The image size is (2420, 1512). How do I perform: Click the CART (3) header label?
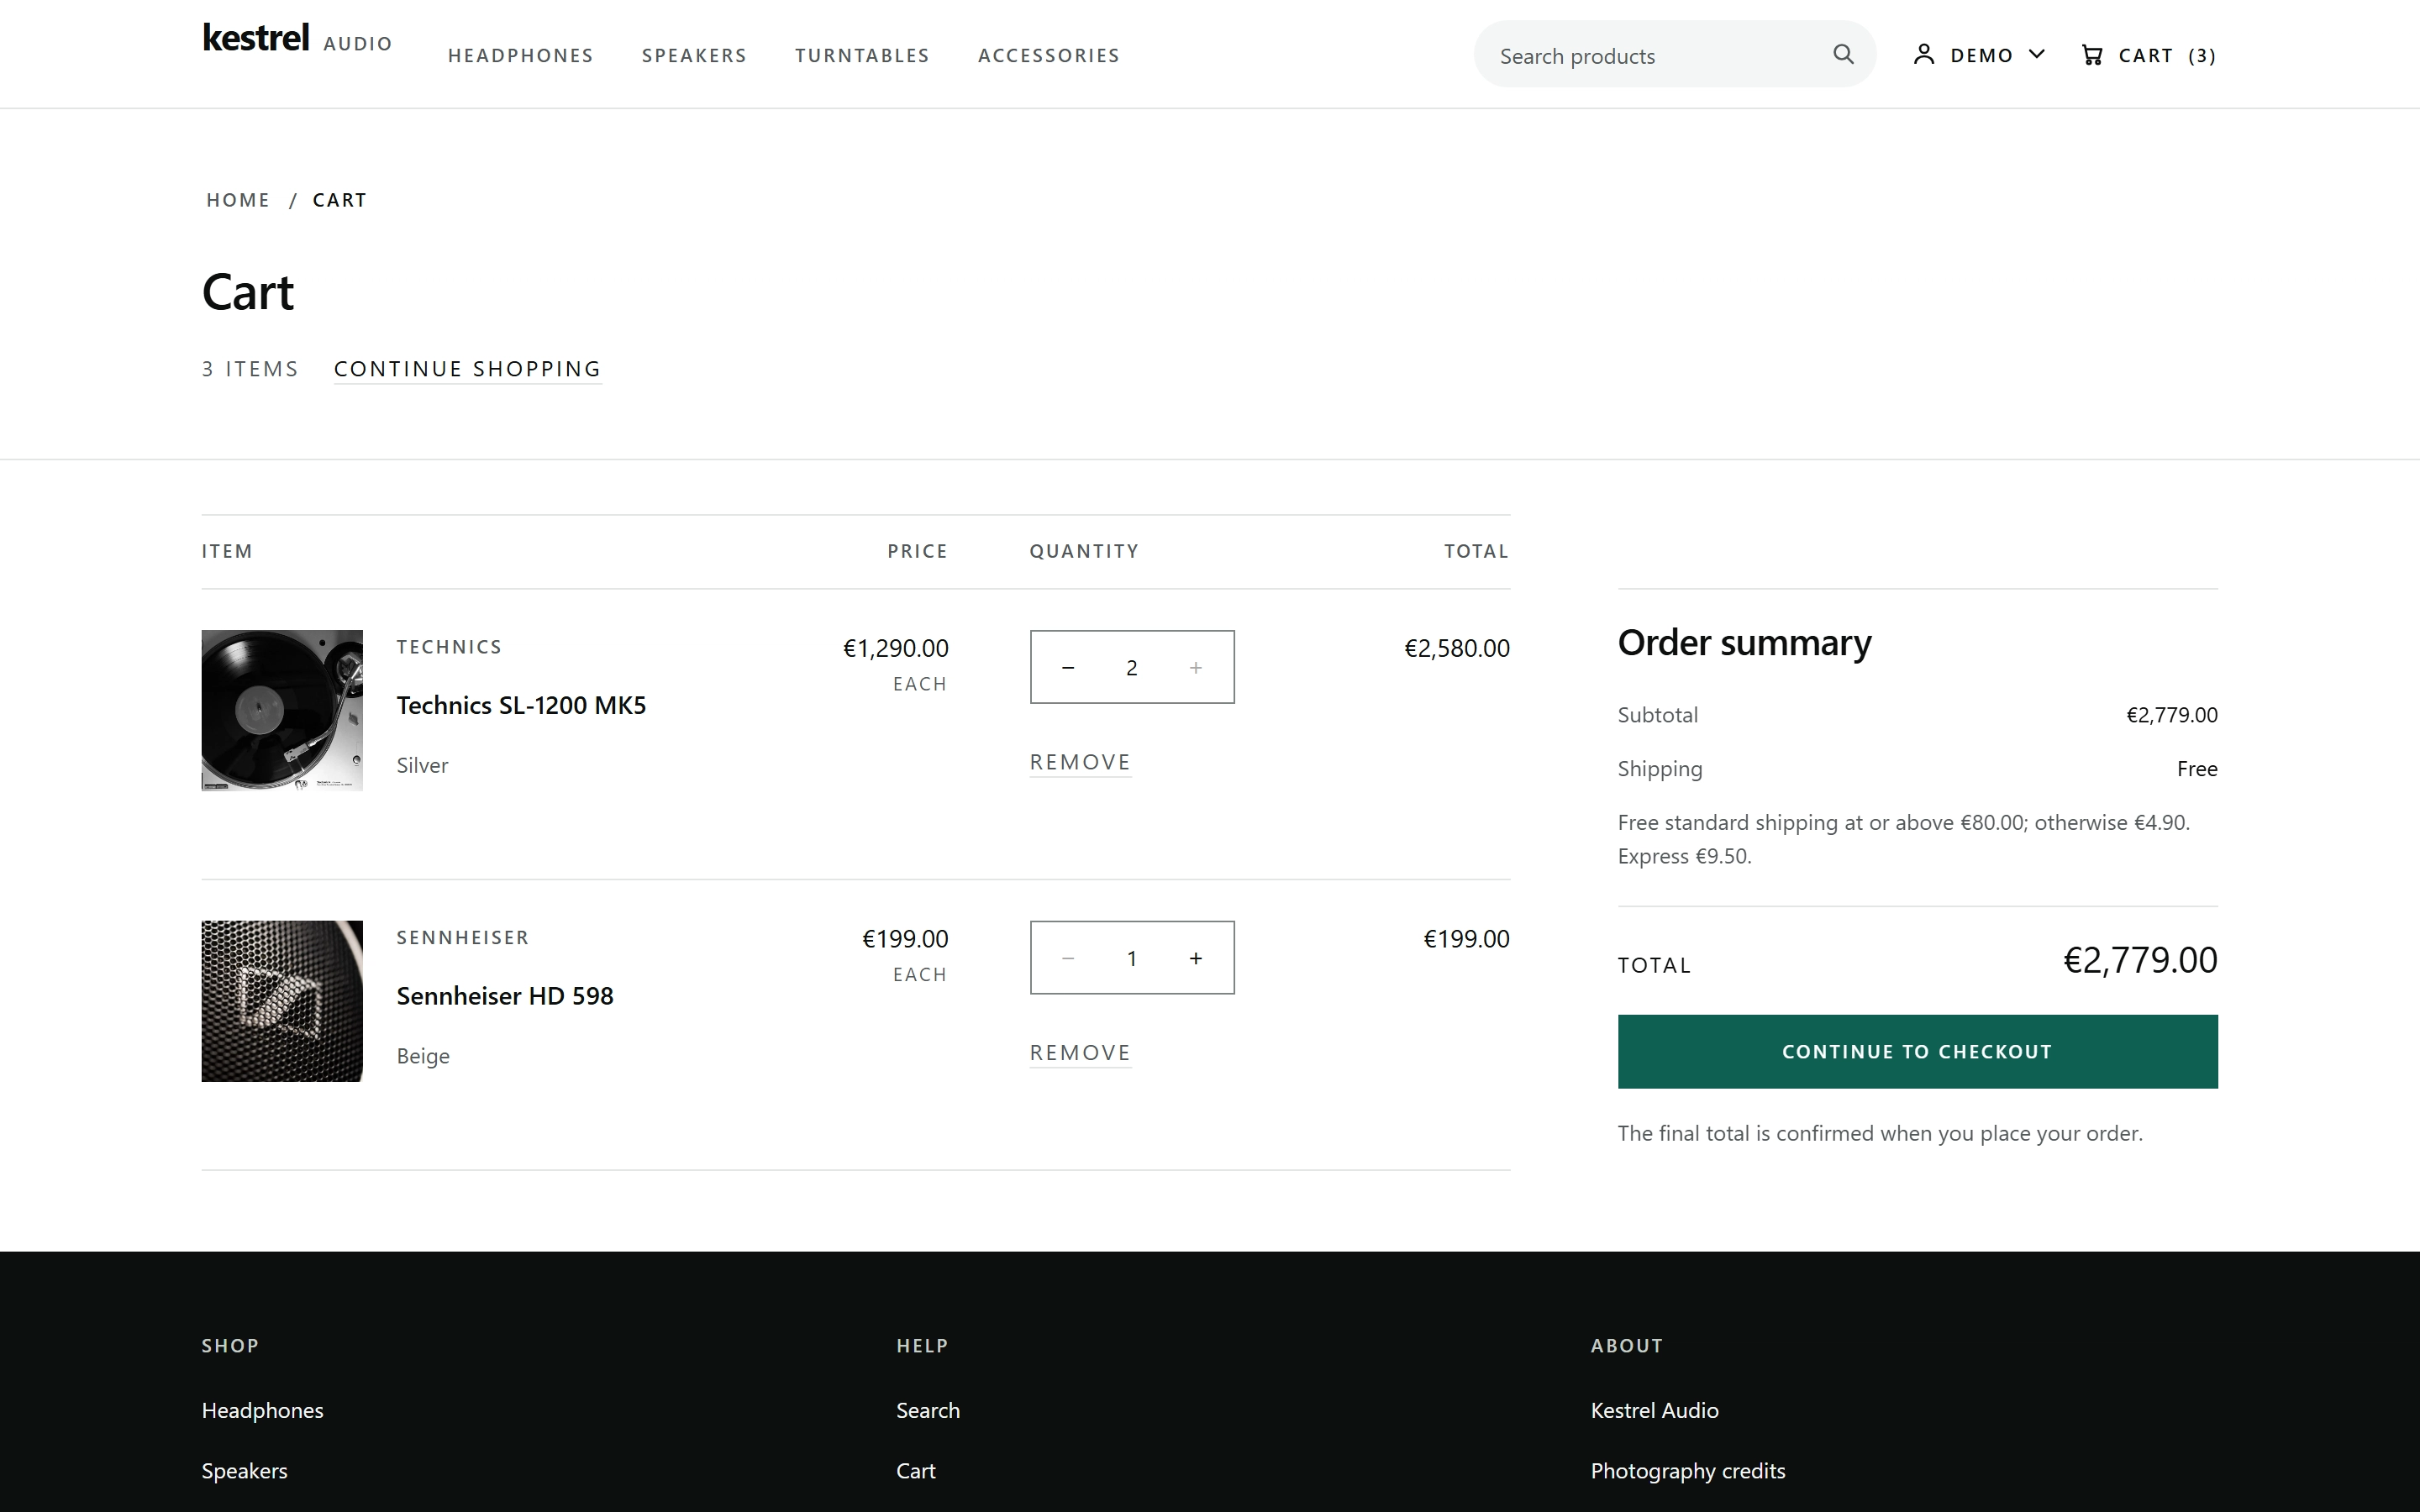(x=2167, y=56)
